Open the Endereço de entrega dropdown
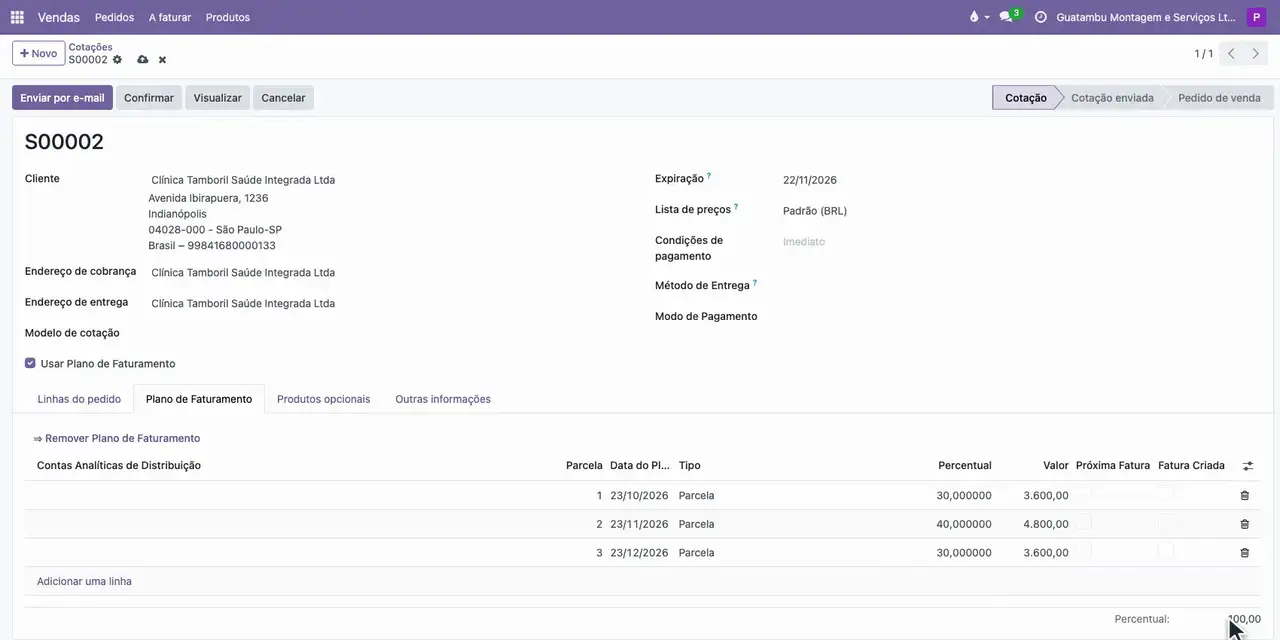Image resolution: width=1280 pixels, height=640 pixels. (390, 303)
